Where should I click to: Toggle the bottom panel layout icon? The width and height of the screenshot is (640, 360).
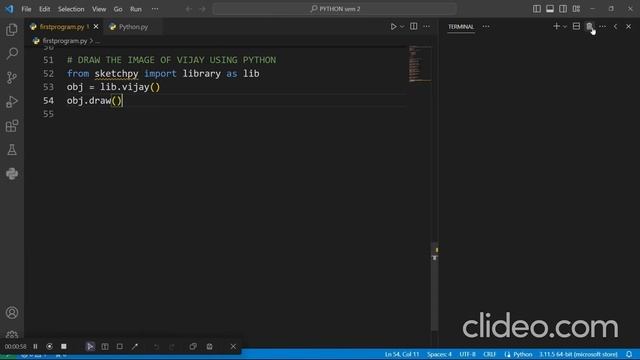pyautogui.click(x=550, y=9)
